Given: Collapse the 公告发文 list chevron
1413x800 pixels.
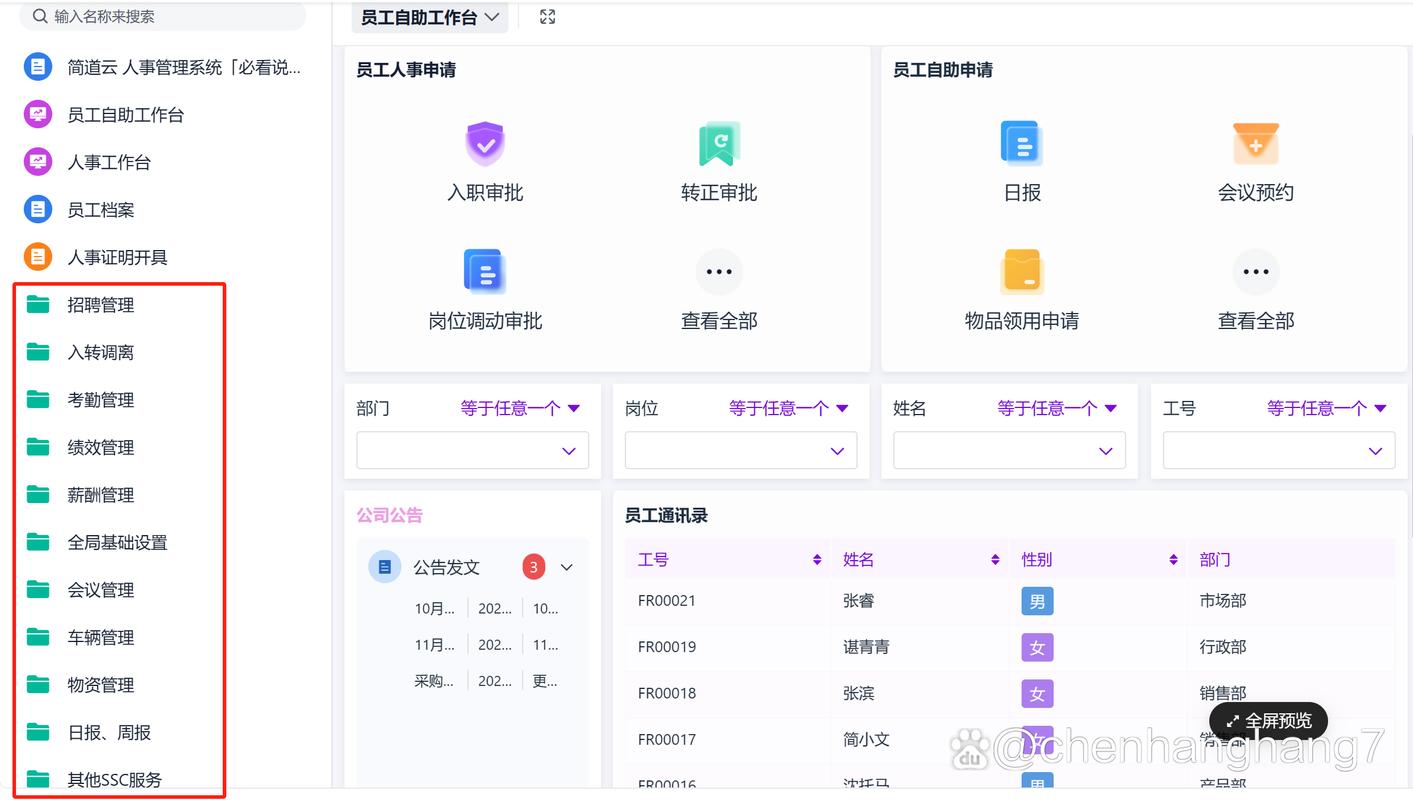Looking at the screenshot, I should click(567, 567).
